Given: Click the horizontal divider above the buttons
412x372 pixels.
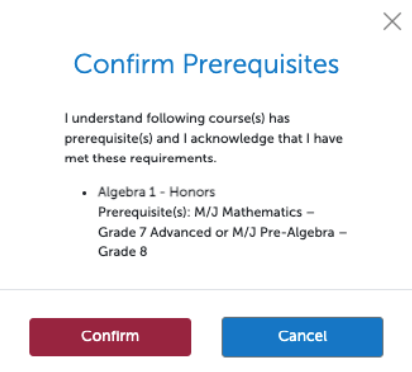Looking at the screenshot, I should point(206,290).
